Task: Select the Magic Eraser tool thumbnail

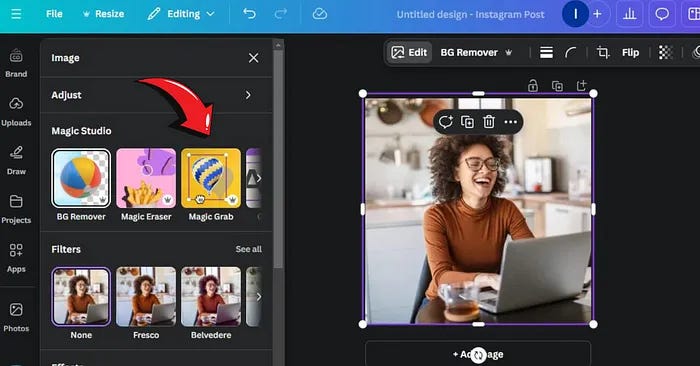Action: point(146,178)
